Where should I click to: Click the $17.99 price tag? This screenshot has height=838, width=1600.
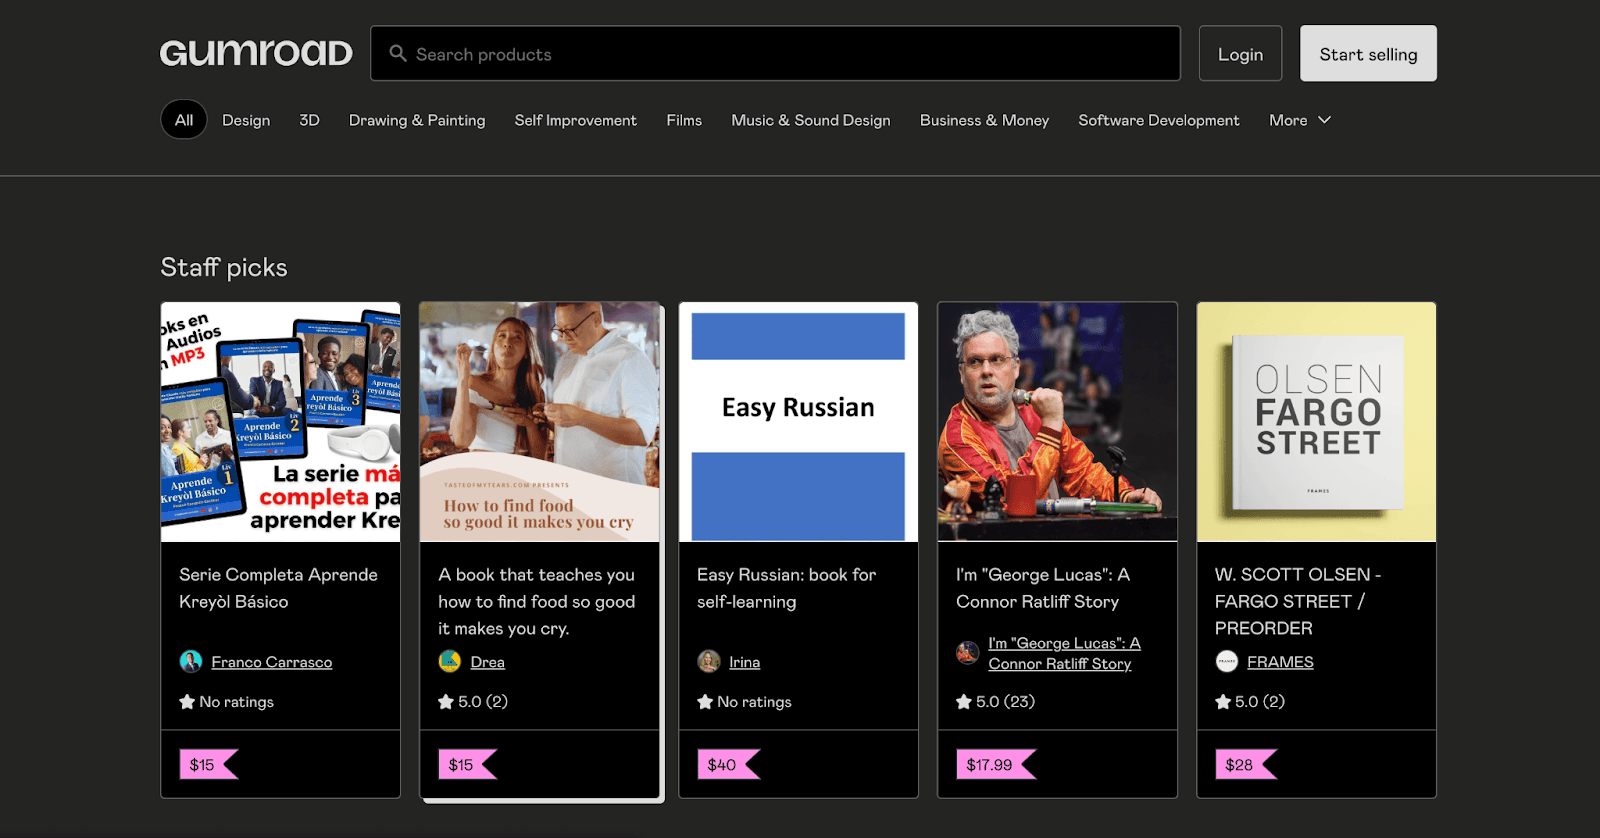pos(996,764)
